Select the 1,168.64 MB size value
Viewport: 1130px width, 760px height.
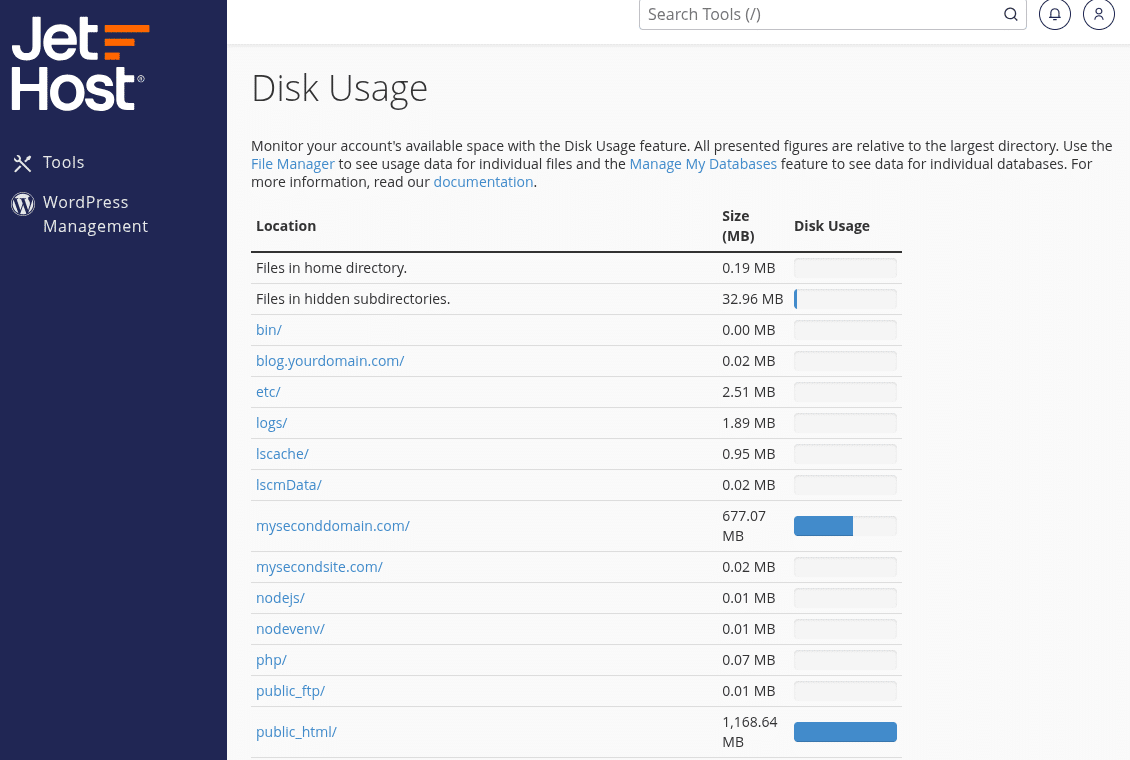pyautogui.click(x=749, y=732)
